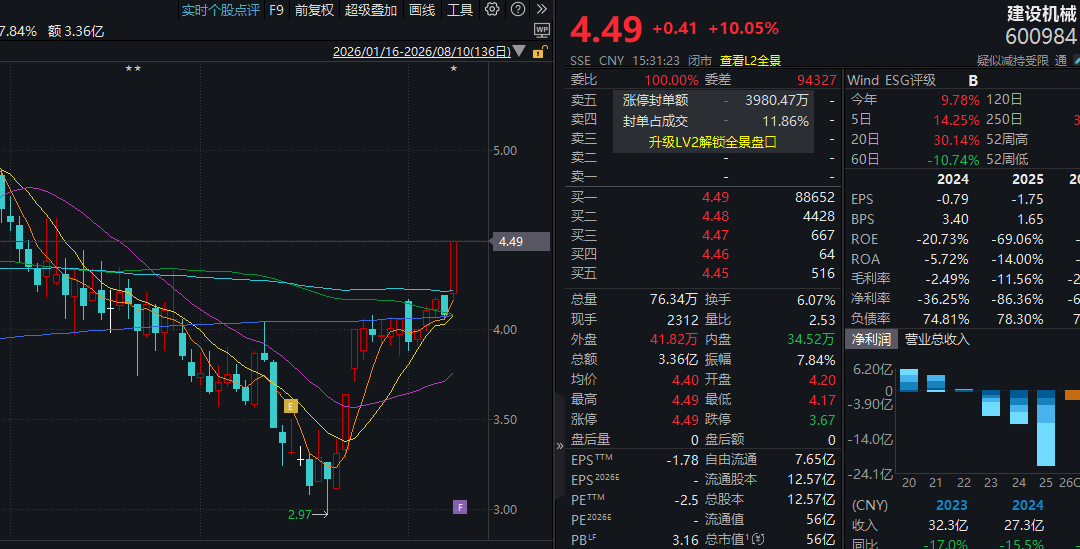Click the Wind ESG评级 label
This screenshot has height=549, width=1080.
tap(891, 80)
